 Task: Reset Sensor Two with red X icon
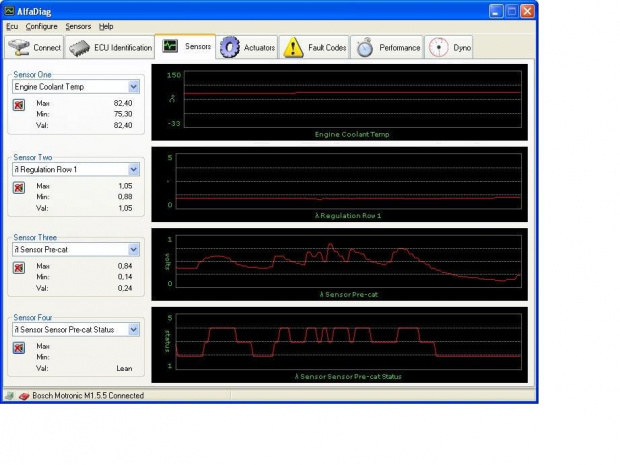point(19,188)
